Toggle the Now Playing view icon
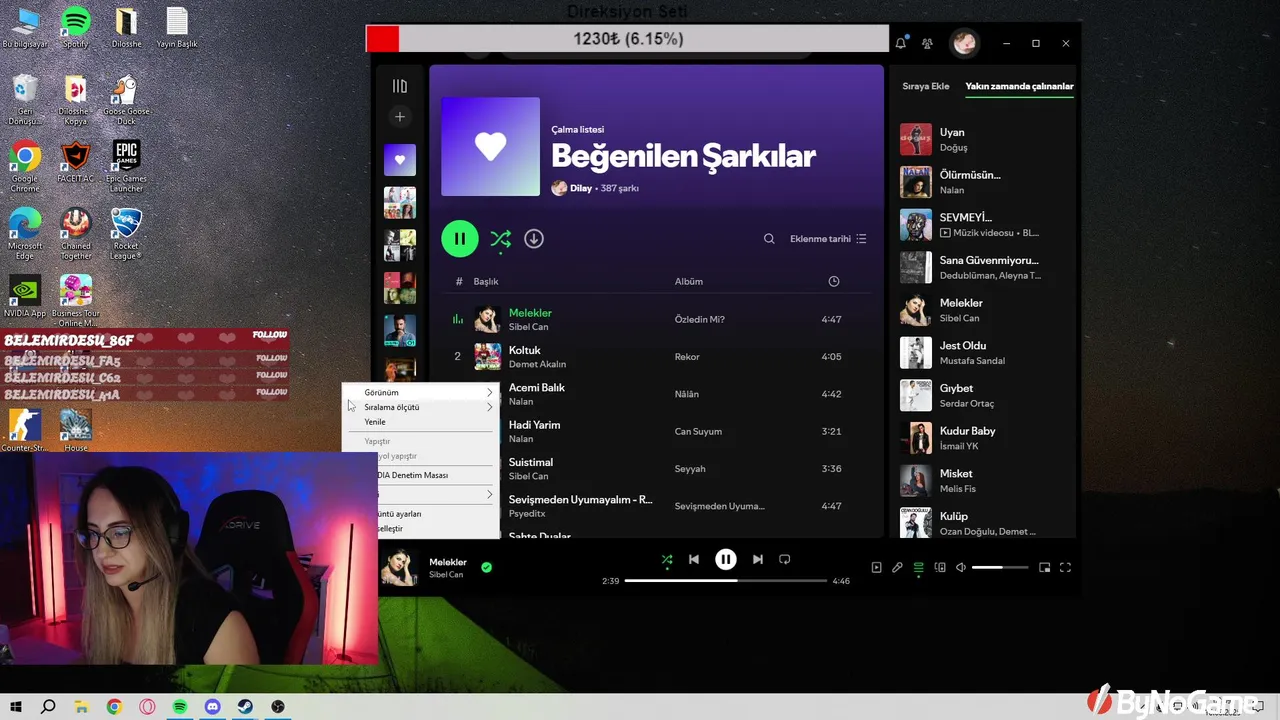 876,568
